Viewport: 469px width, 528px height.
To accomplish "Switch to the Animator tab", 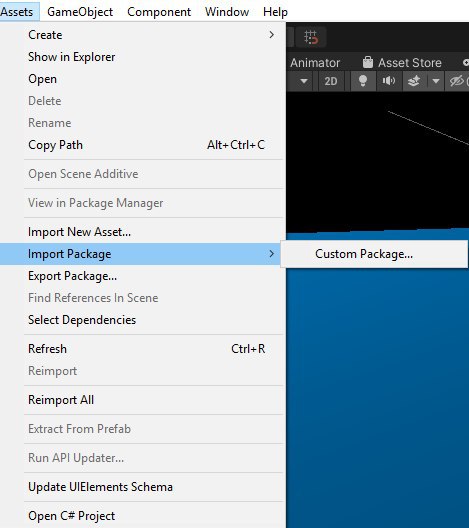I will (x=315, y=63).
